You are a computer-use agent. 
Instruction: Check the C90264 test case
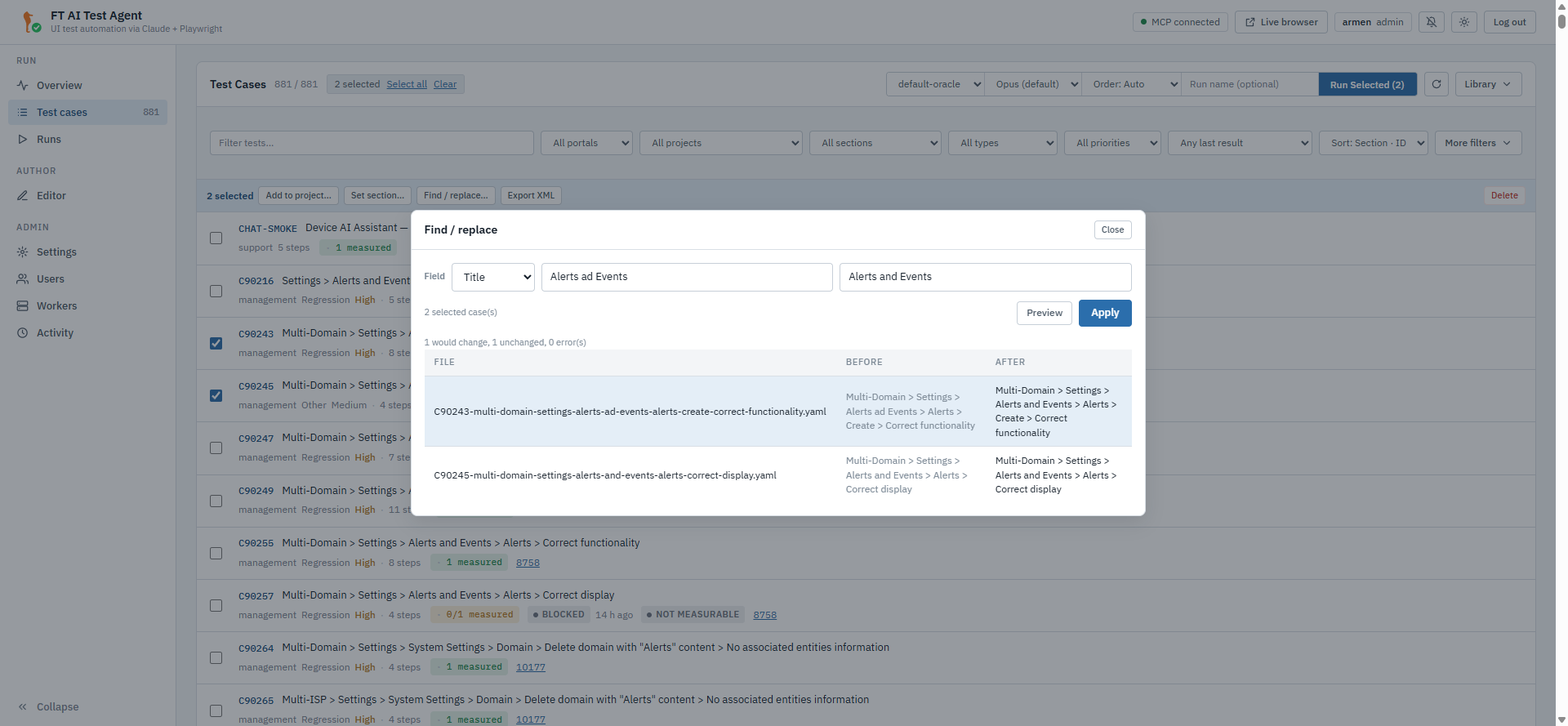pyautogui.click(x=216, y=658)
